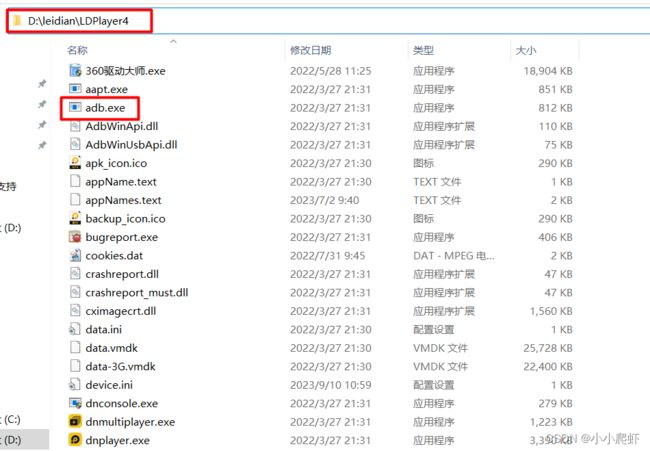Select file name data-3G.vmdk
Image resolution: width=650 pixels, height=451 pixels.
pos(121,366)
